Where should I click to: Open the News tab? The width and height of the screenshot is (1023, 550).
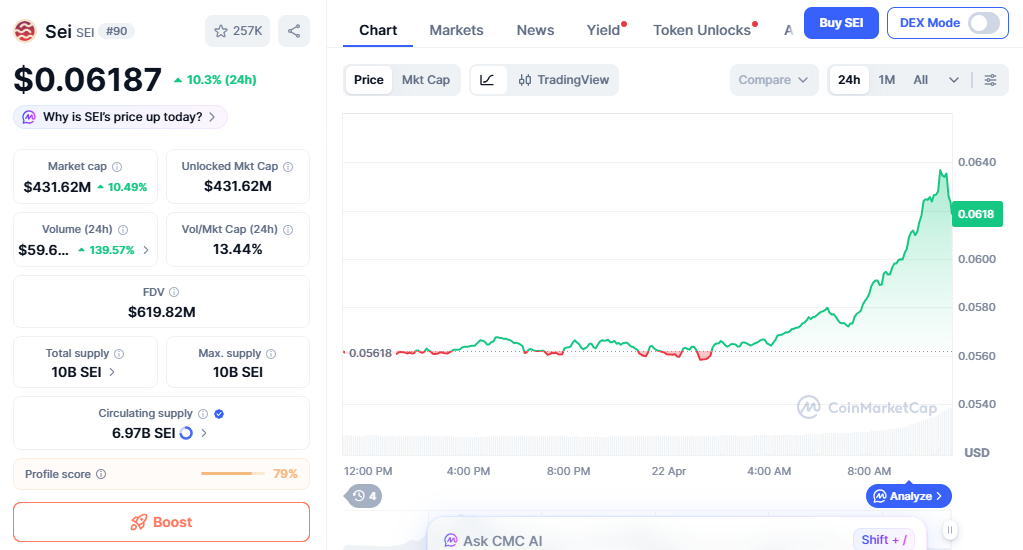535,30
